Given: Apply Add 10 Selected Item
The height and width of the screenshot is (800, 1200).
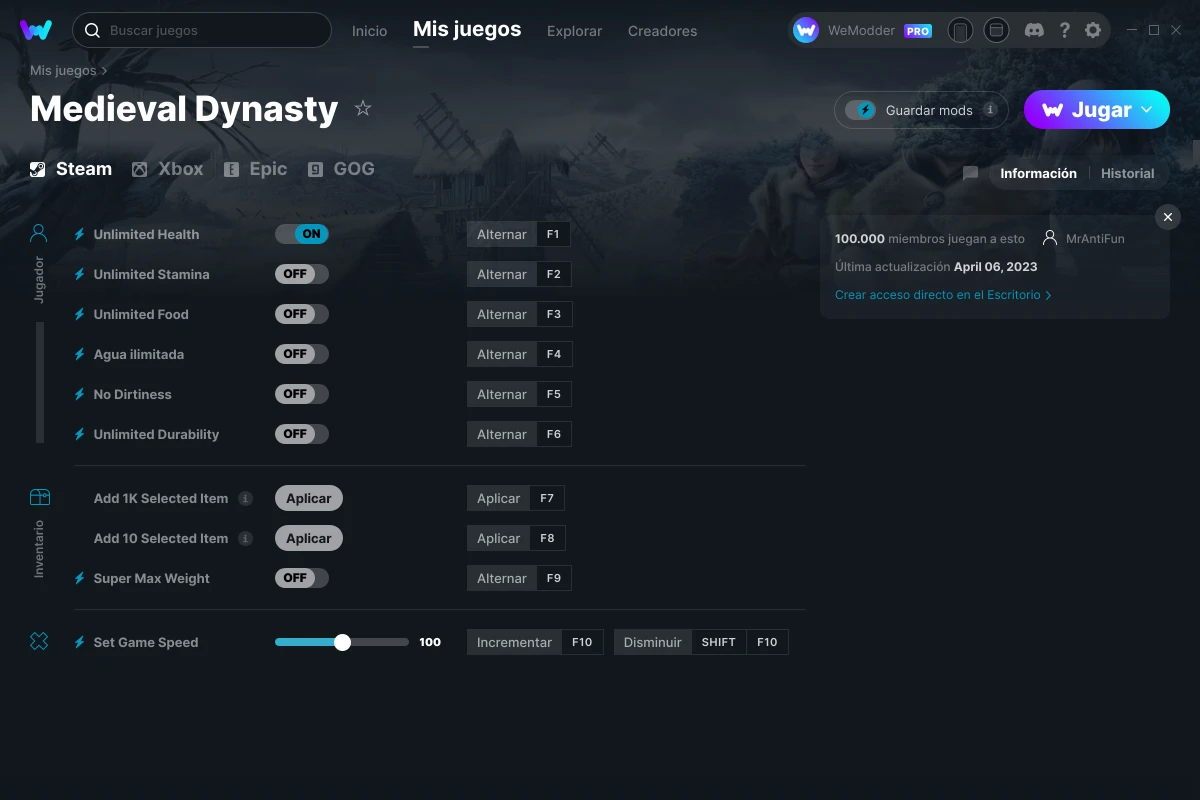Looking at the screenshot, I should click(x=309, y=538).
